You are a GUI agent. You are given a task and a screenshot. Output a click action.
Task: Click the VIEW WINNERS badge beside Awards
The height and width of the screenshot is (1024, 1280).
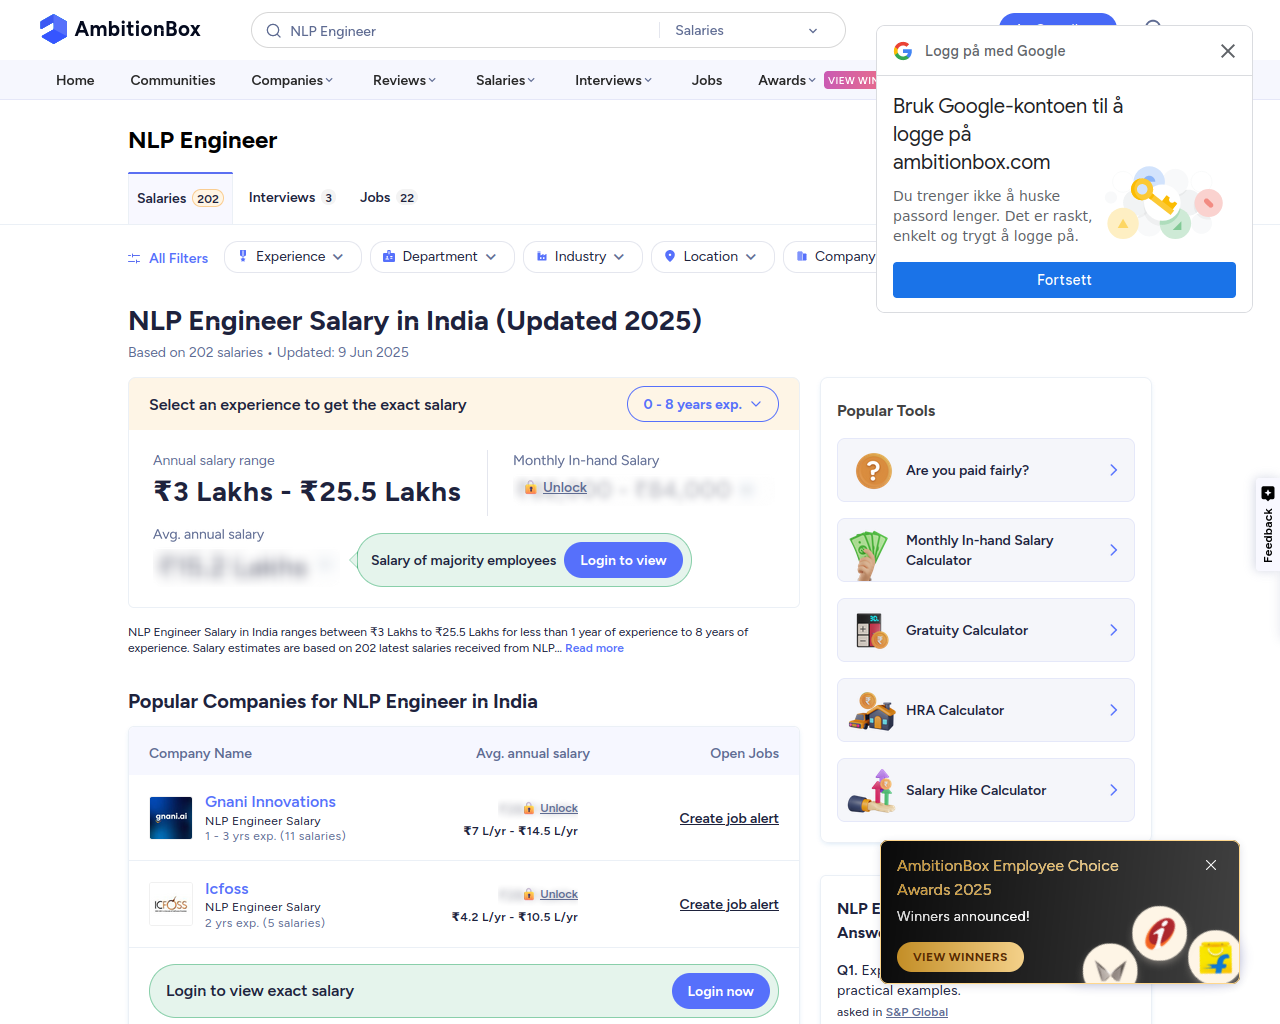pyautogui.click(x=850, y=80)
